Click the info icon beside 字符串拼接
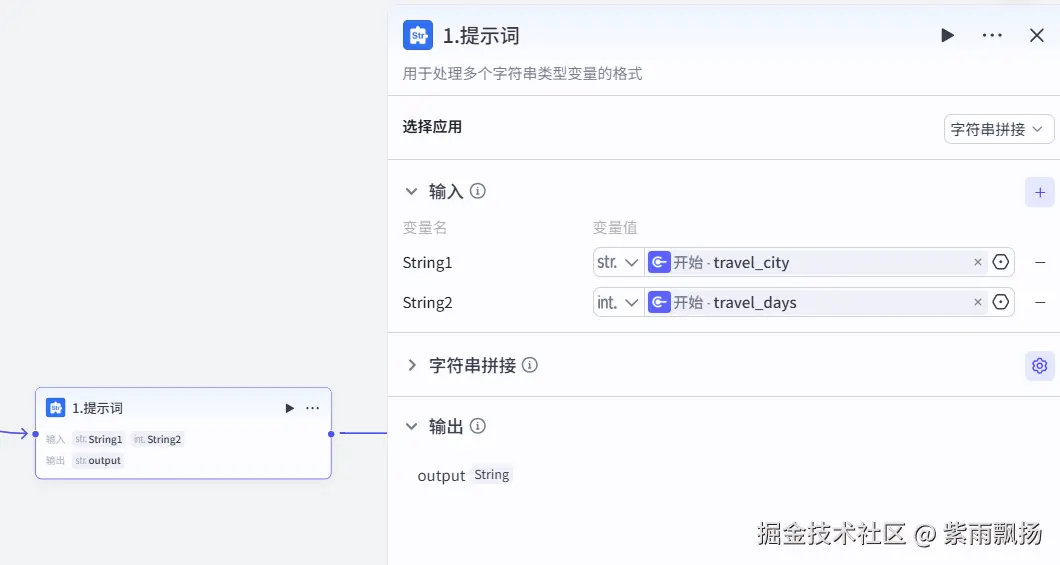 pyautogui.click(x=530, y=365)
